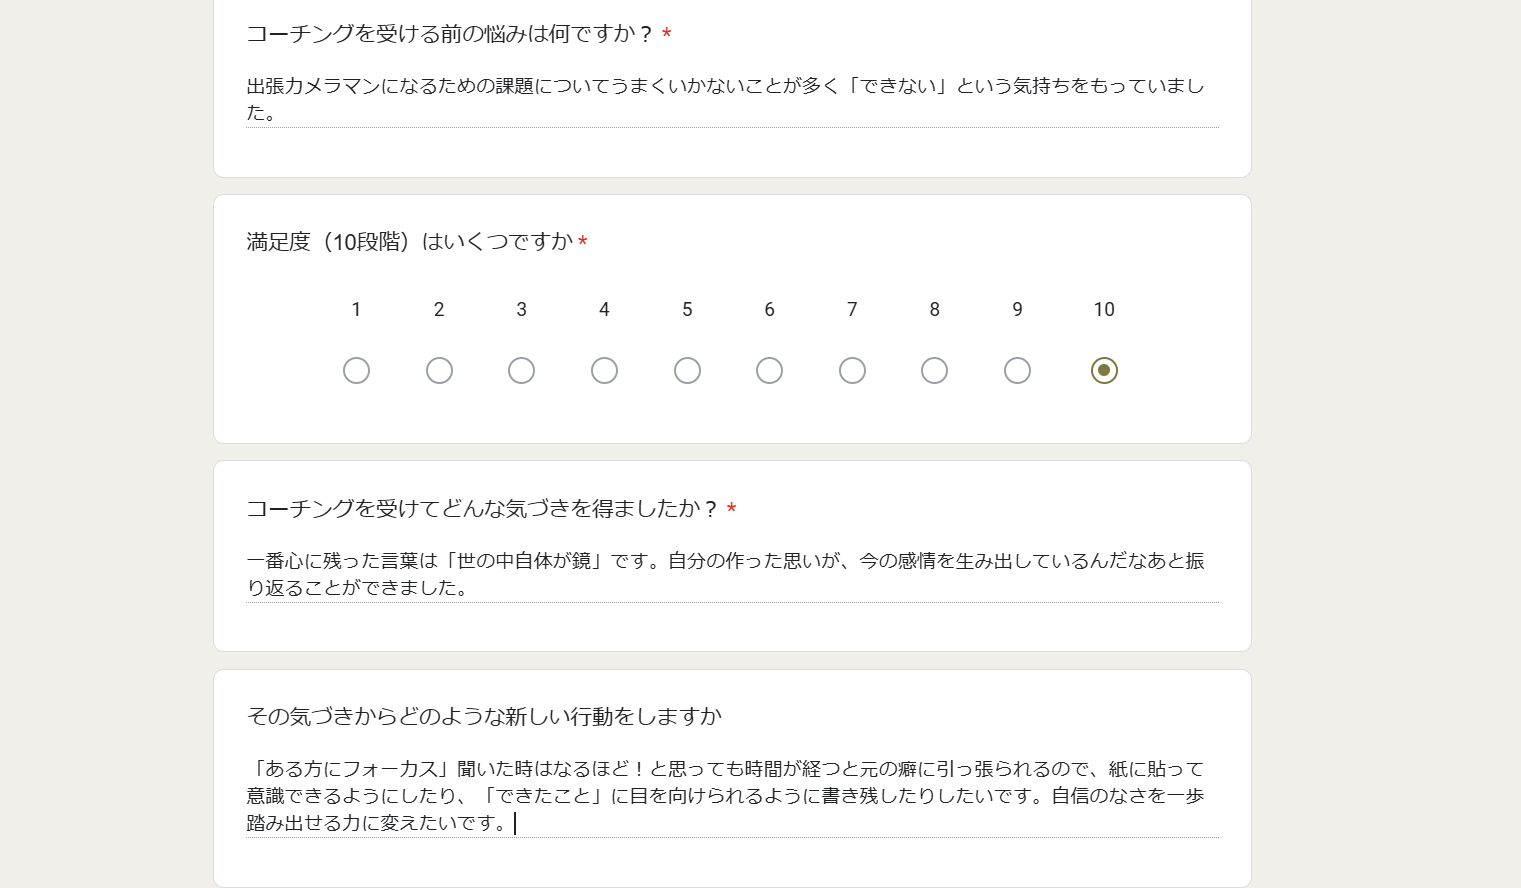Click the answer field about worries before coaching
1521x888 pixels.
(732, 99)
